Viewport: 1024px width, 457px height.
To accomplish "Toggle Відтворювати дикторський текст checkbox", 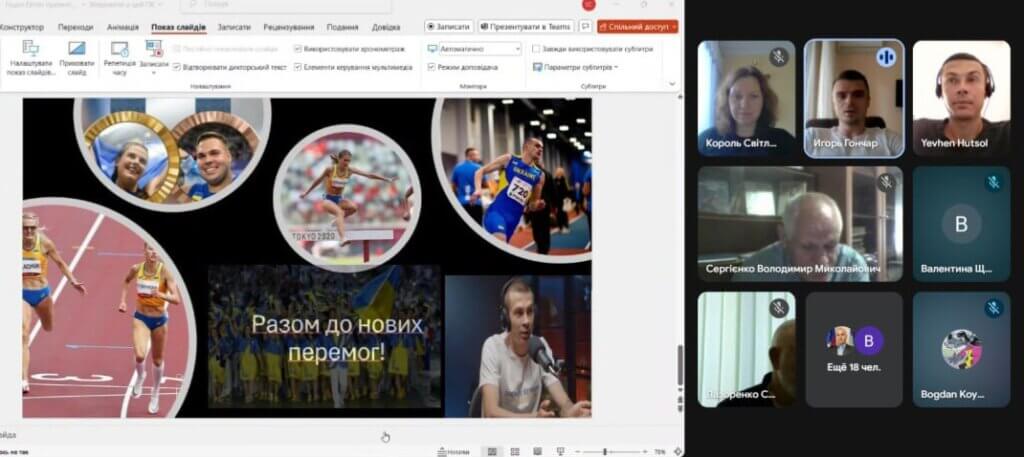I will pyautogui.click(x=177, y=67).
